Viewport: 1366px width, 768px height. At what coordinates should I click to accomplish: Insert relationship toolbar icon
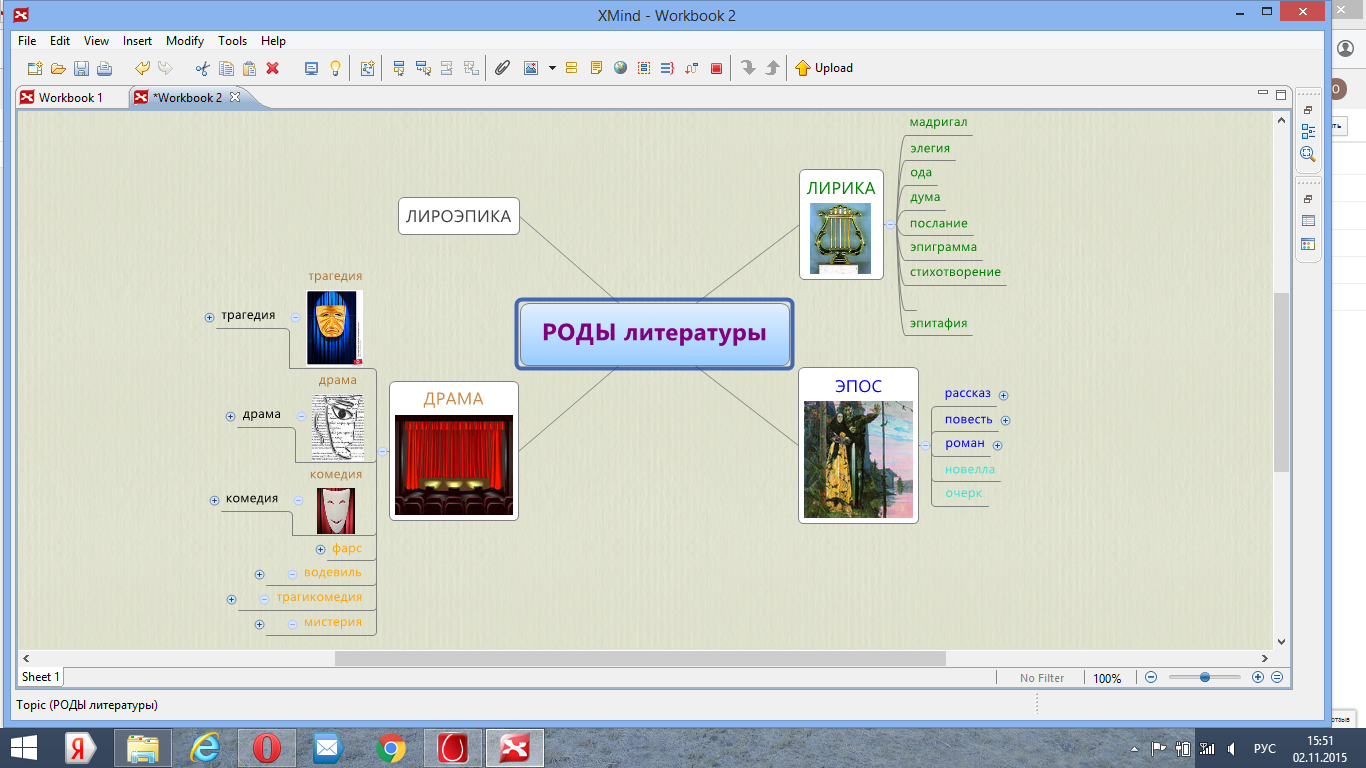coord(691,68)
